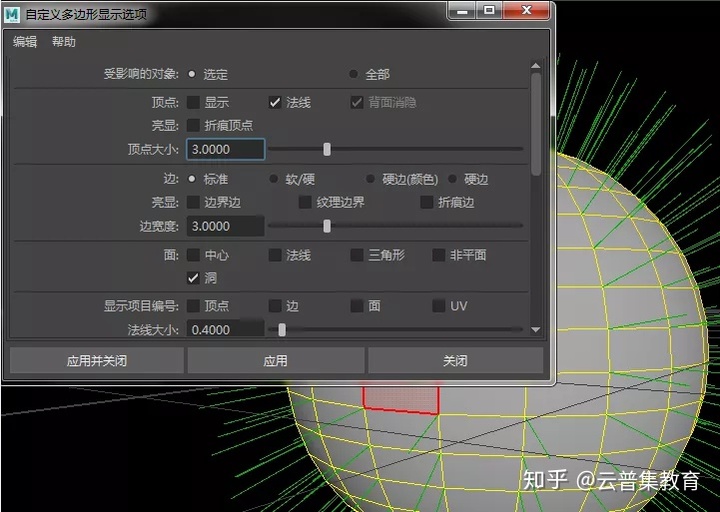
Task: Click the Maya logo icon in title bar
Action: (x=11, y=14)
